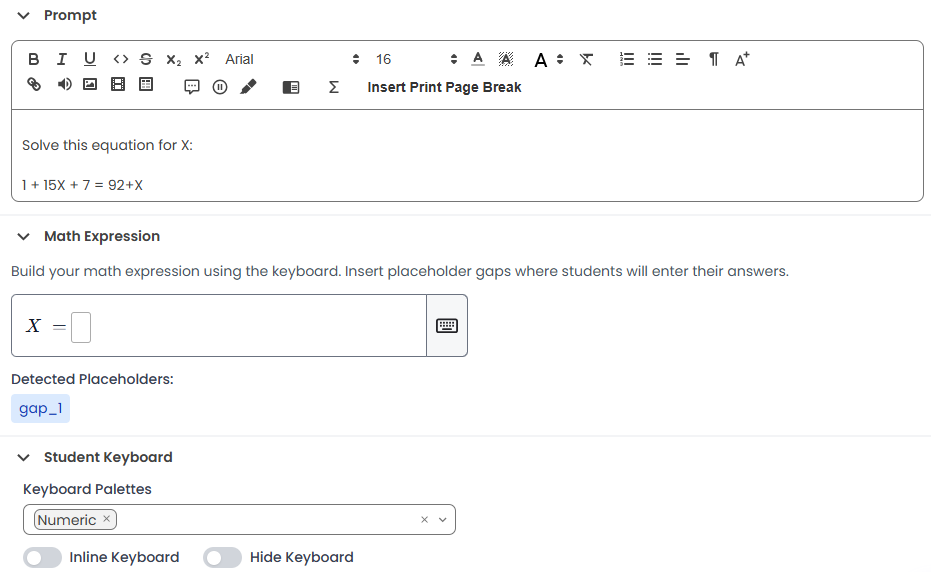
Task: Click the Detected Placeholders label
Action: tap(92, 379)
